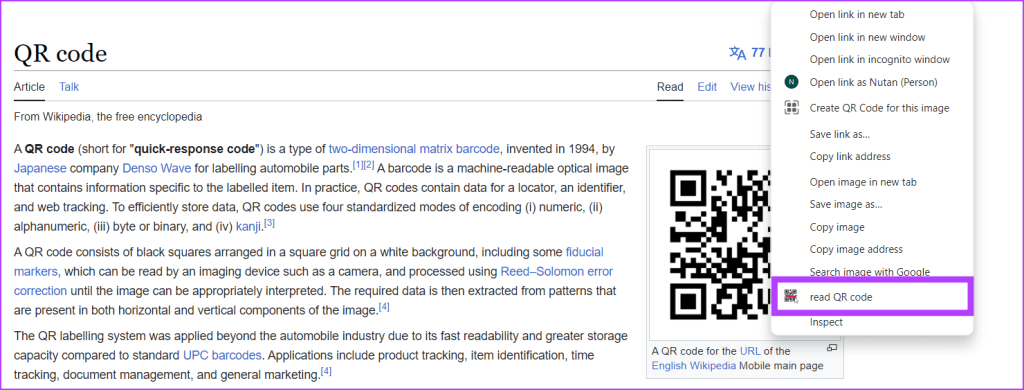
Task: Select Copy image address
Action: [x=856, y=250]
